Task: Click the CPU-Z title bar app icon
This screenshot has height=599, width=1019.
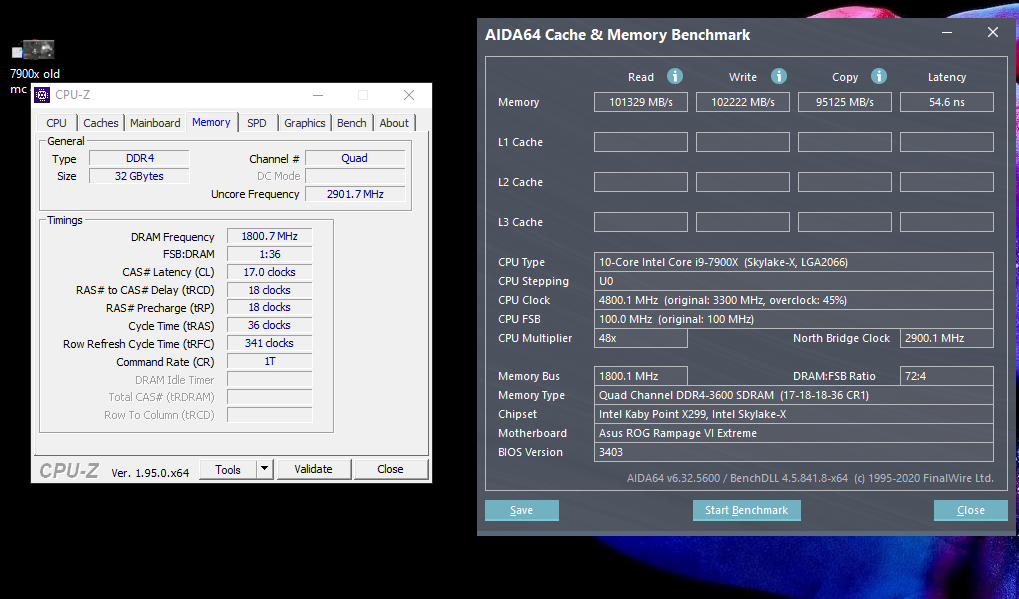Action: point(42,95)
